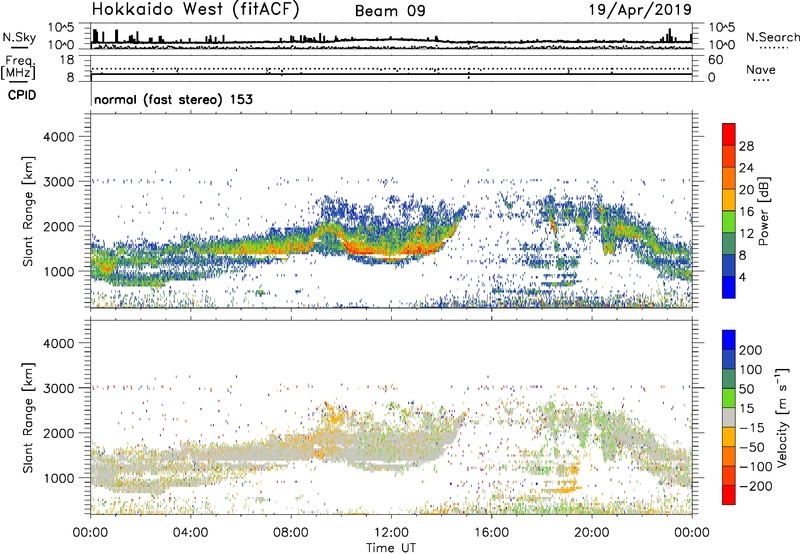Click the '24' tick on the Power colorbar
800x554 pixels.
746,168
